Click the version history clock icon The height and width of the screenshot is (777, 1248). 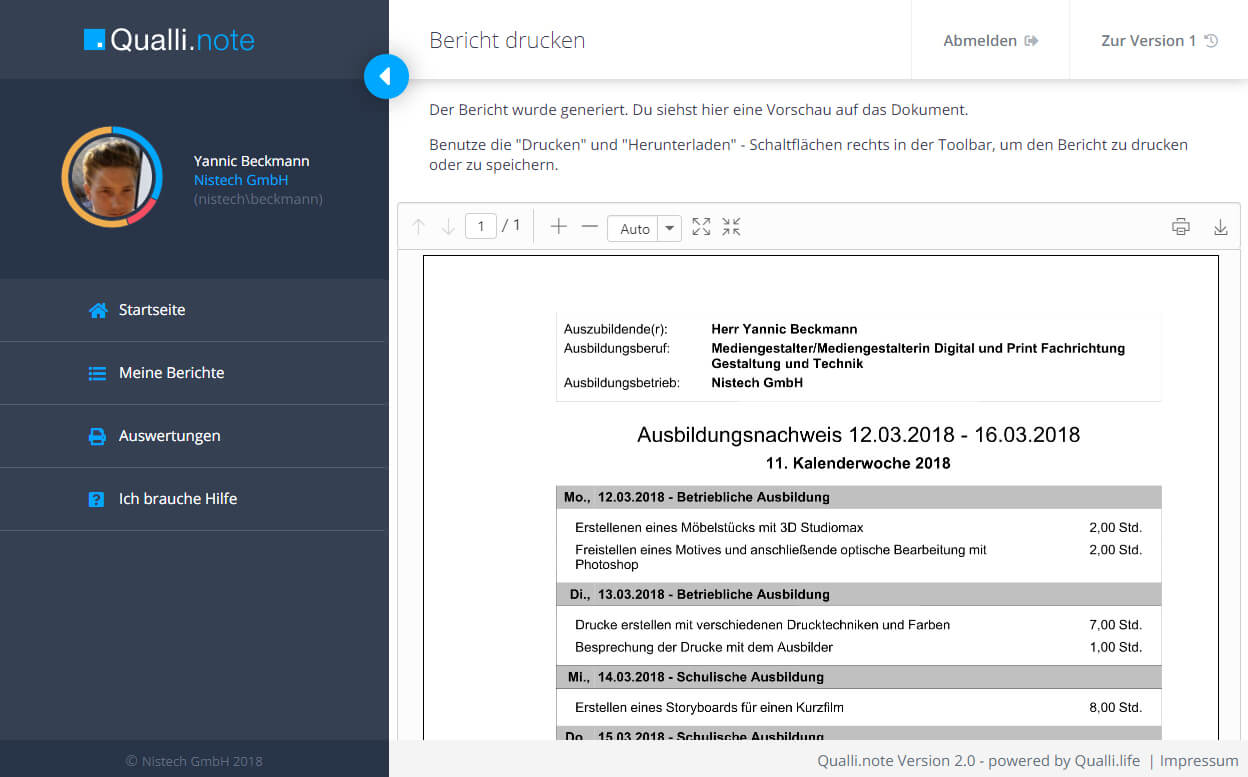[1211, 41]
